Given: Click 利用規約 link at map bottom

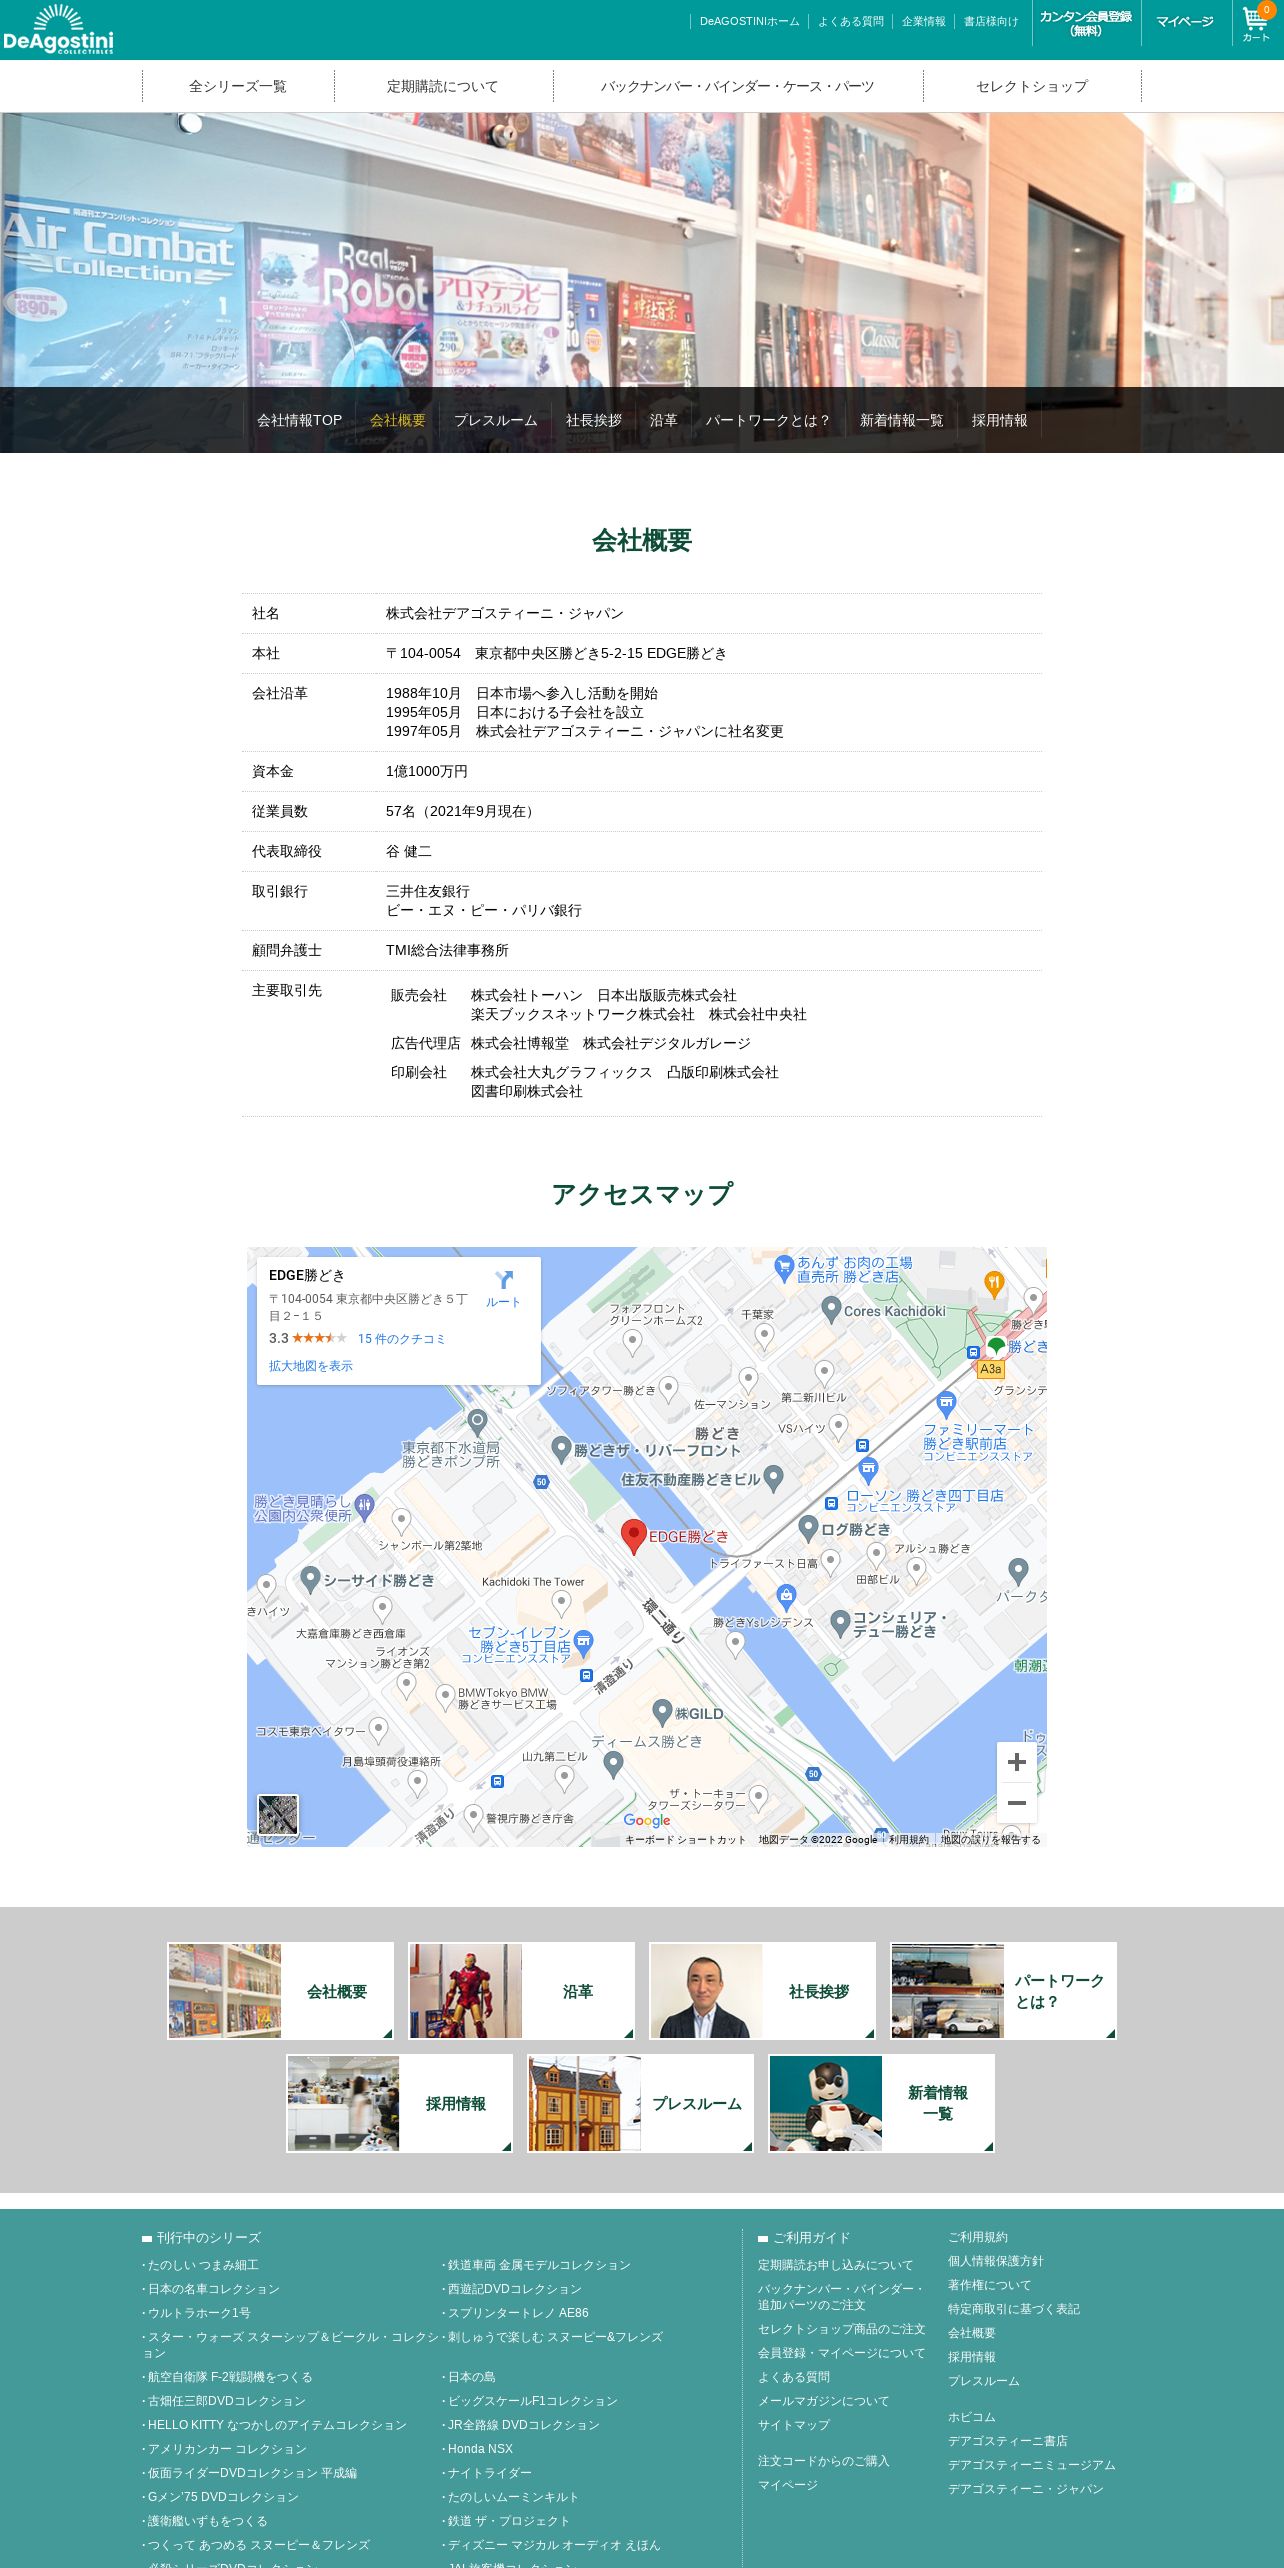Looking at the screenshot, I should click(x=909, y=1840).
